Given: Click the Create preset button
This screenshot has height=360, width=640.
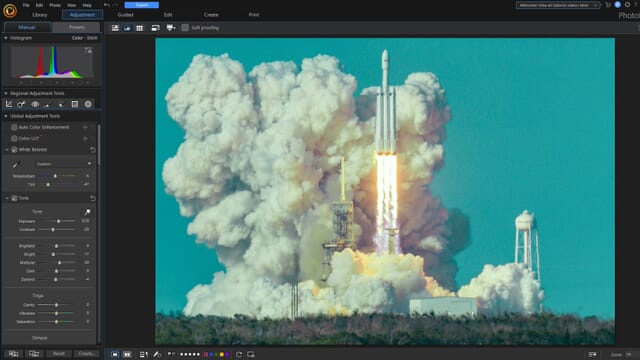Looking at the screenshot, I should pyautogui.click(x=87, y=354).
